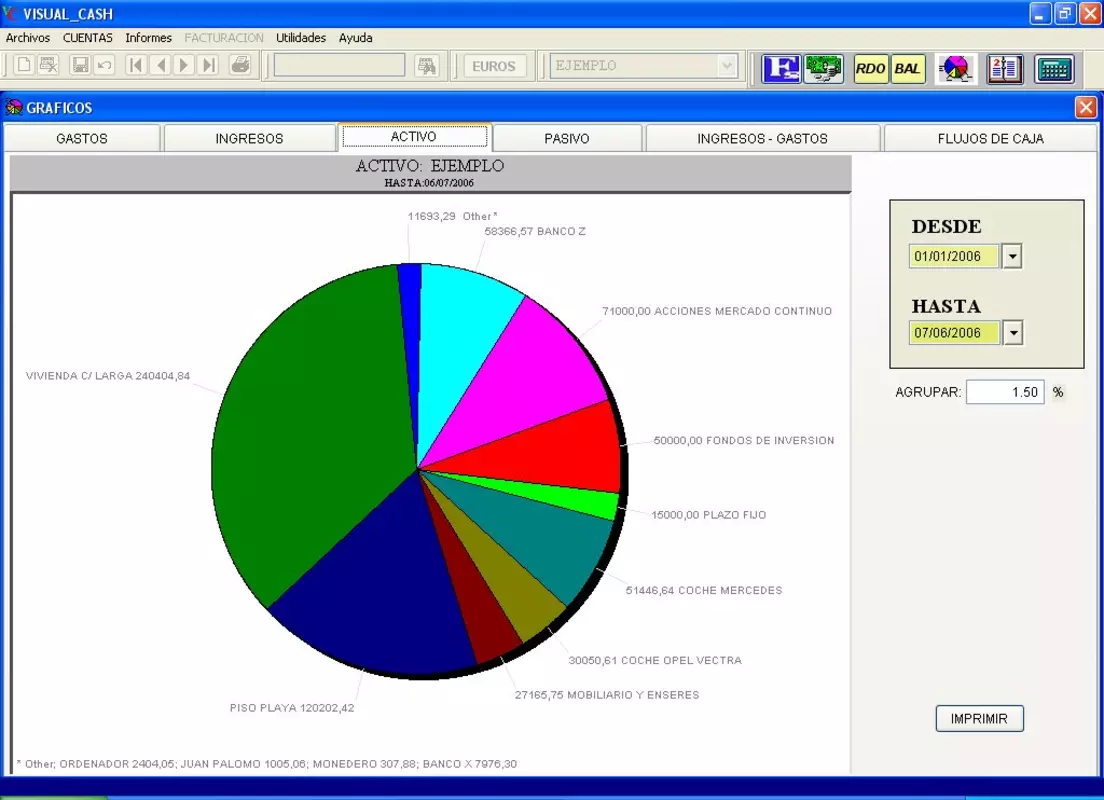Select the ACTIVO tab

point(414,137)
